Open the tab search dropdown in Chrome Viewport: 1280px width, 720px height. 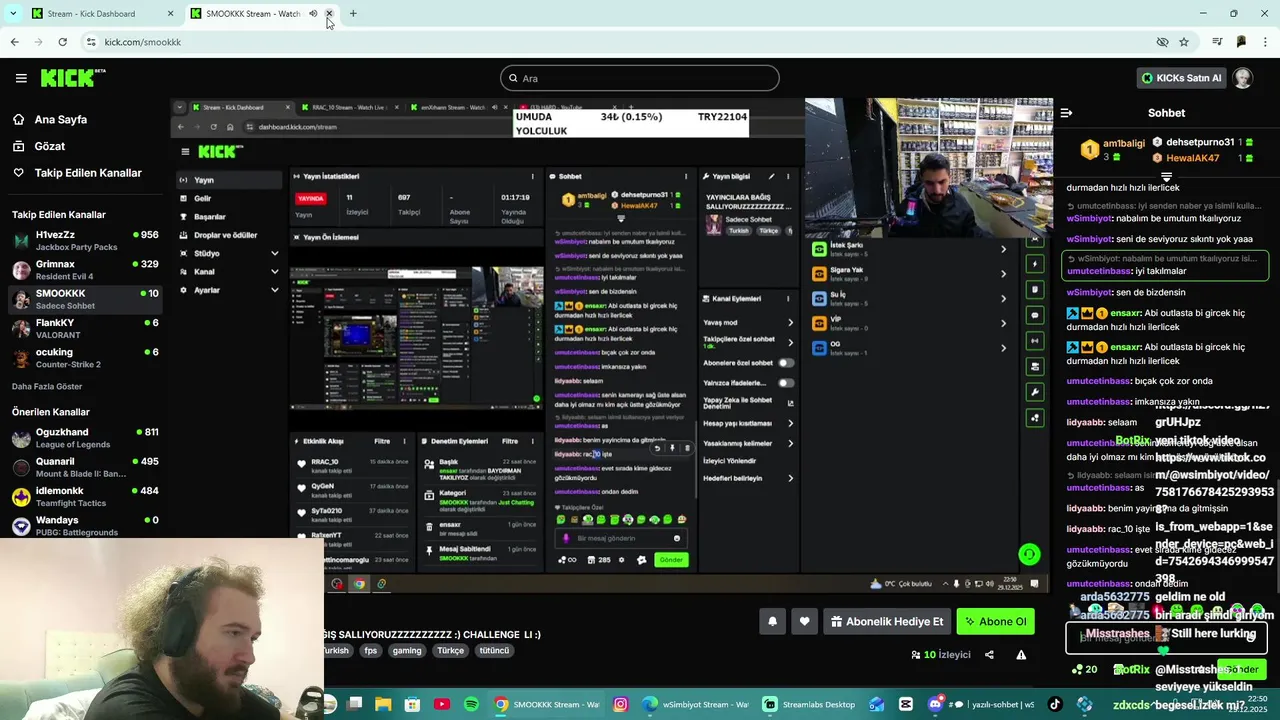click(13, 14)
